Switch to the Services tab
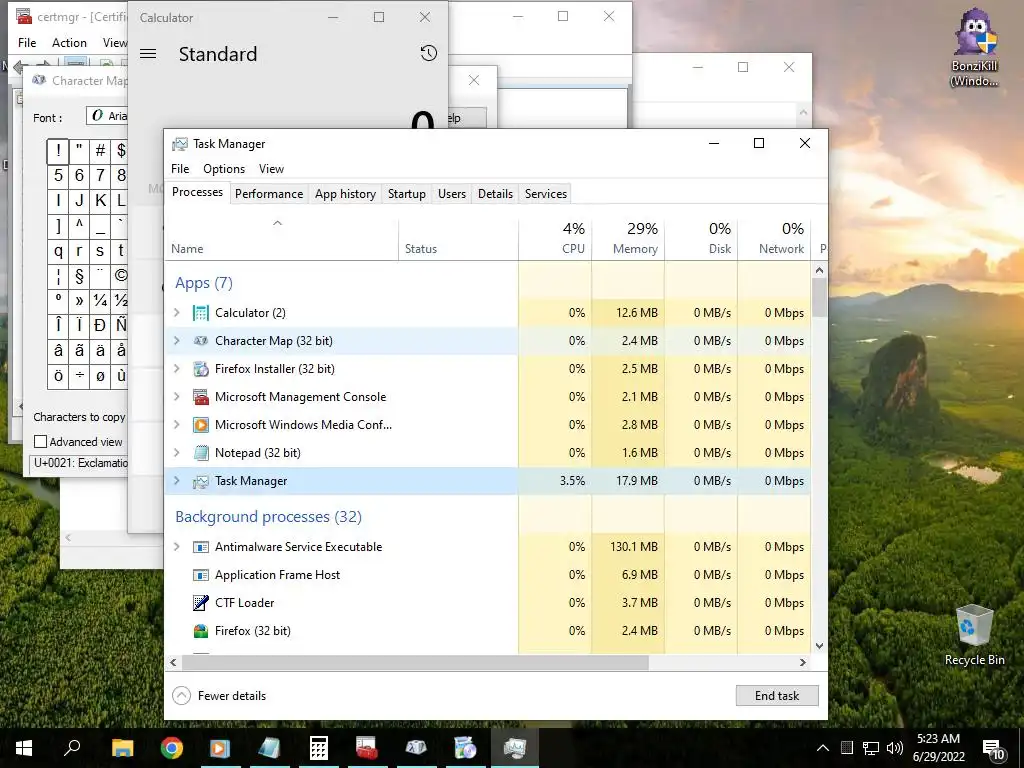The image size is (1024, 768). coord(546,194)
